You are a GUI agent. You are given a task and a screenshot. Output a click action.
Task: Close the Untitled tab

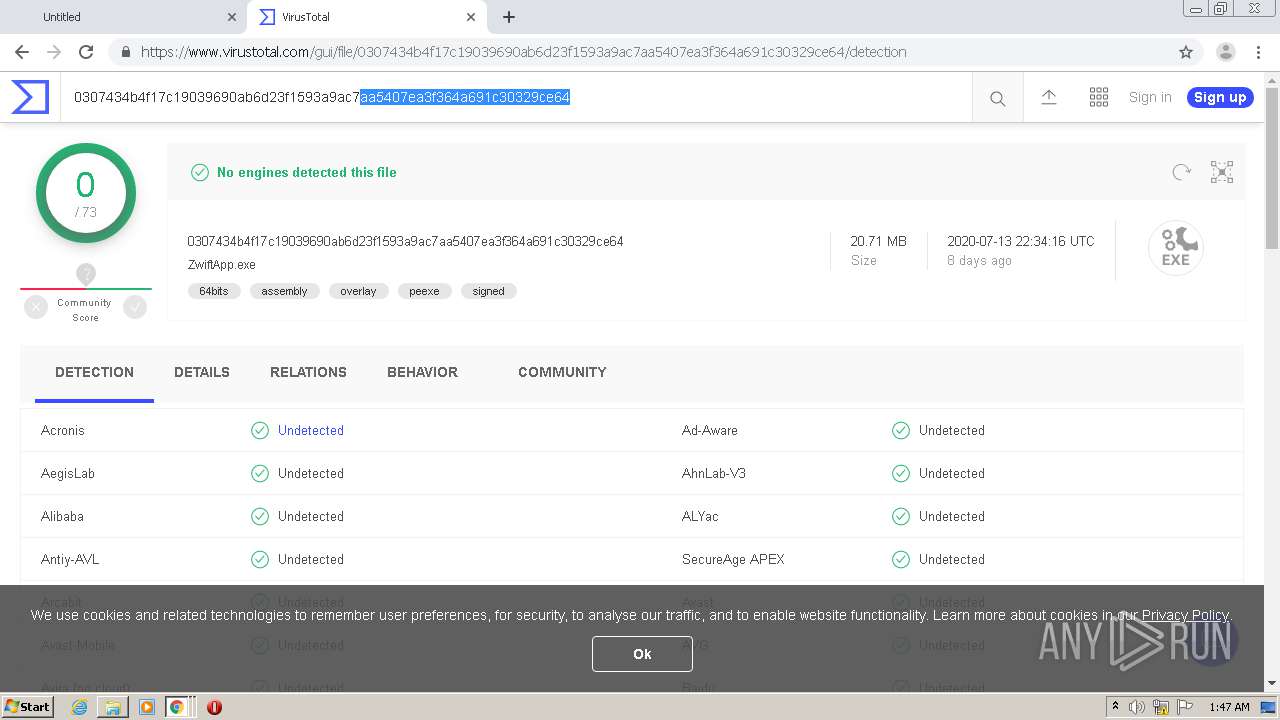tap(232, 17)
